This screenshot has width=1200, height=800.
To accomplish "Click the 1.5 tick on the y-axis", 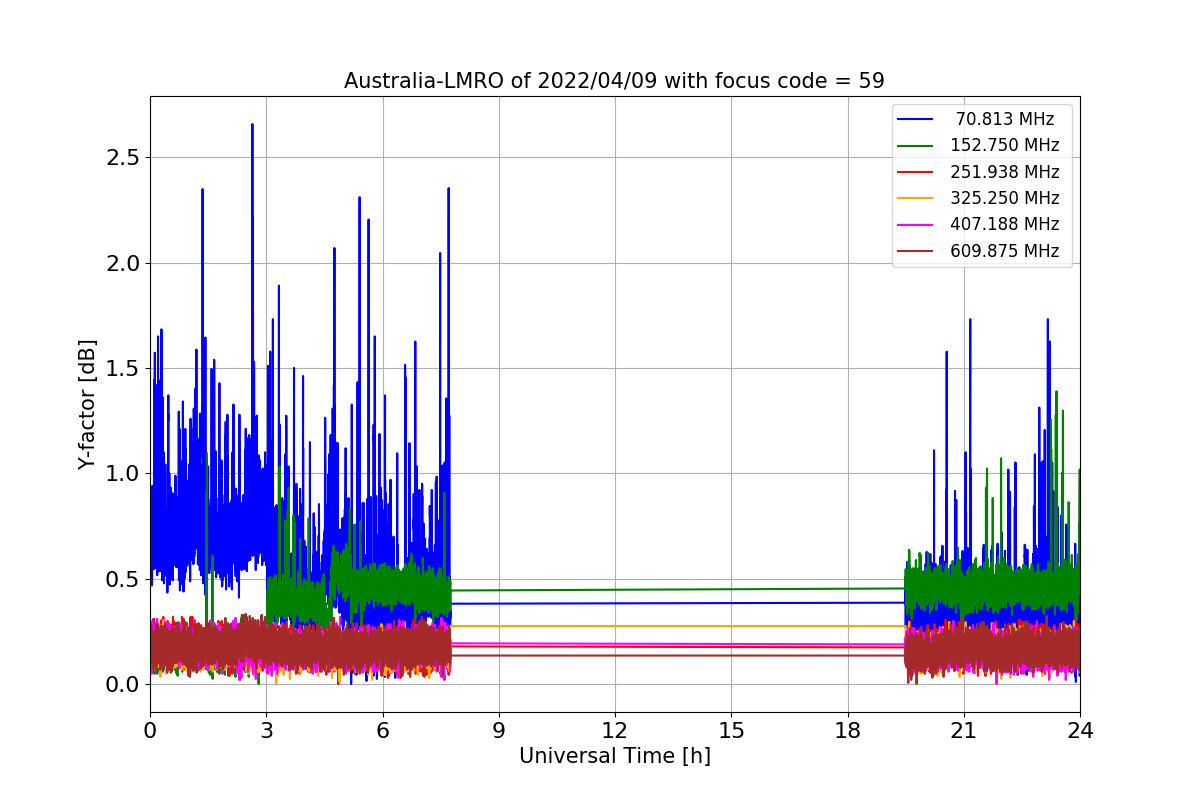I will (x=124, y=369).
